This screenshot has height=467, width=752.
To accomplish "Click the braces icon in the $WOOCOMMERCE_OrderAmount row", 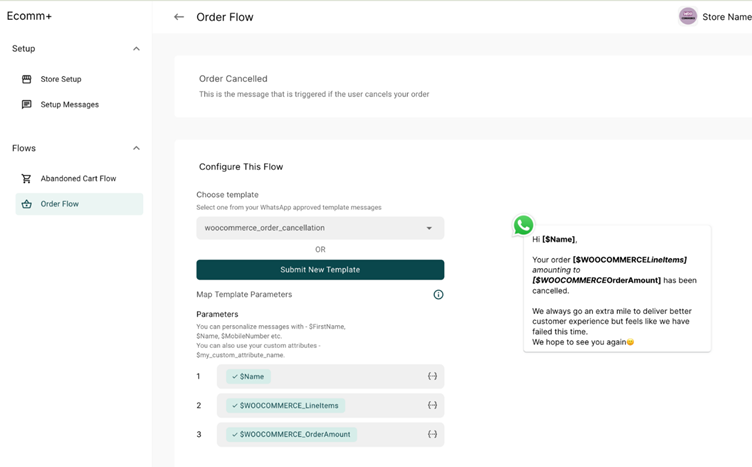I will point(432,434).
